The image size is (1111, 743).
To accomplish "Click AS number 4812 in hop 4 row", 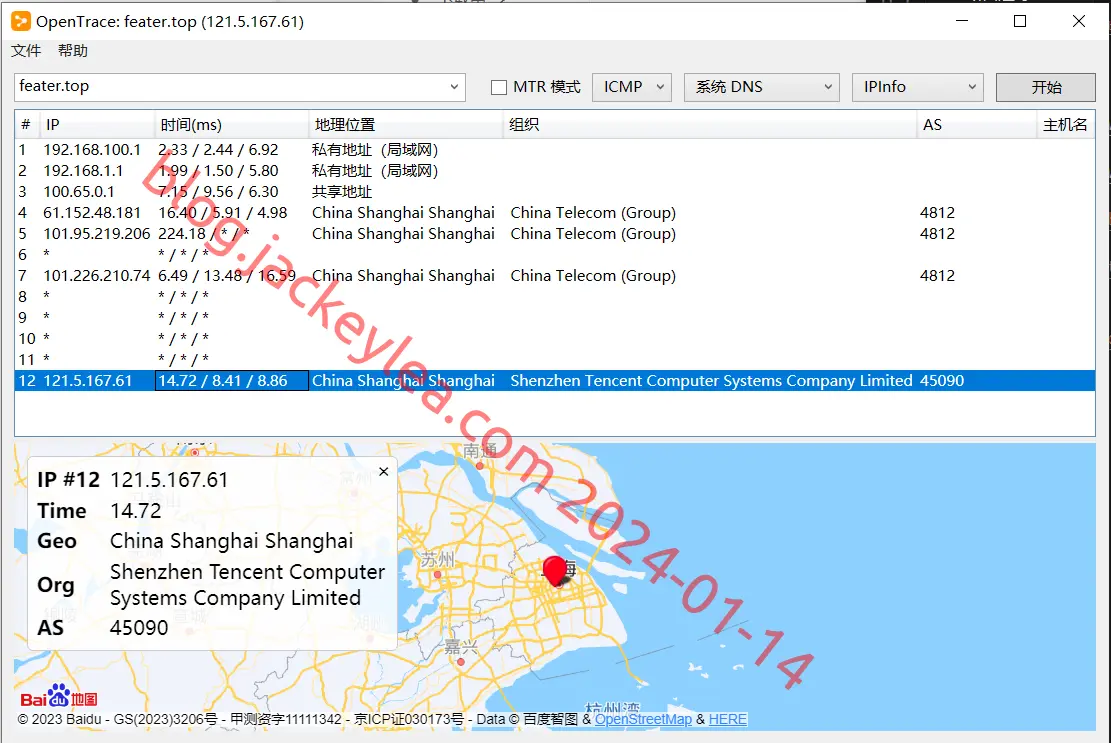I will [937, 212].
